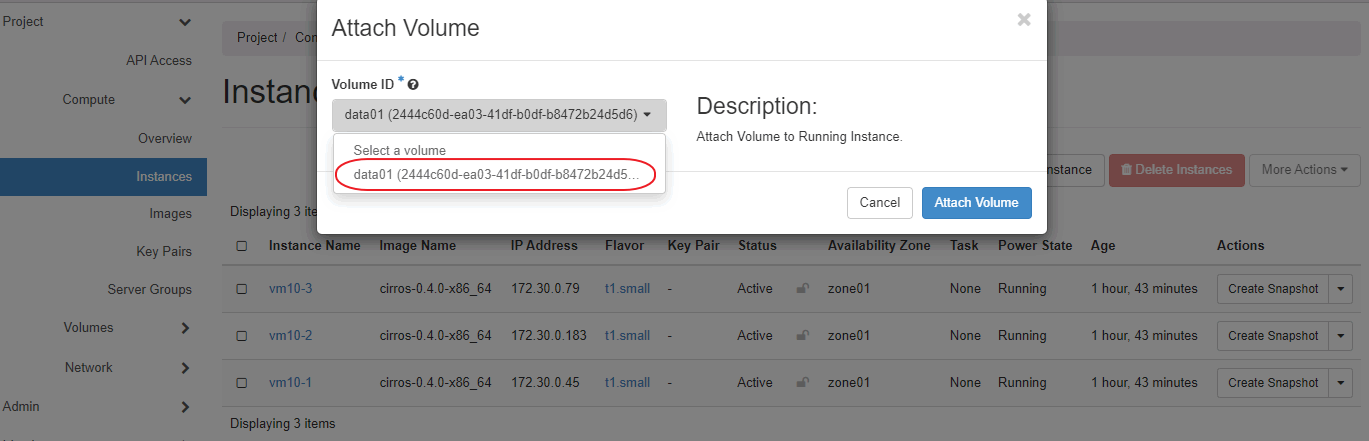The image size is (1369, 441).
Task: Click Create Snapshot for vm10-2
Action: pos(1273,336)
